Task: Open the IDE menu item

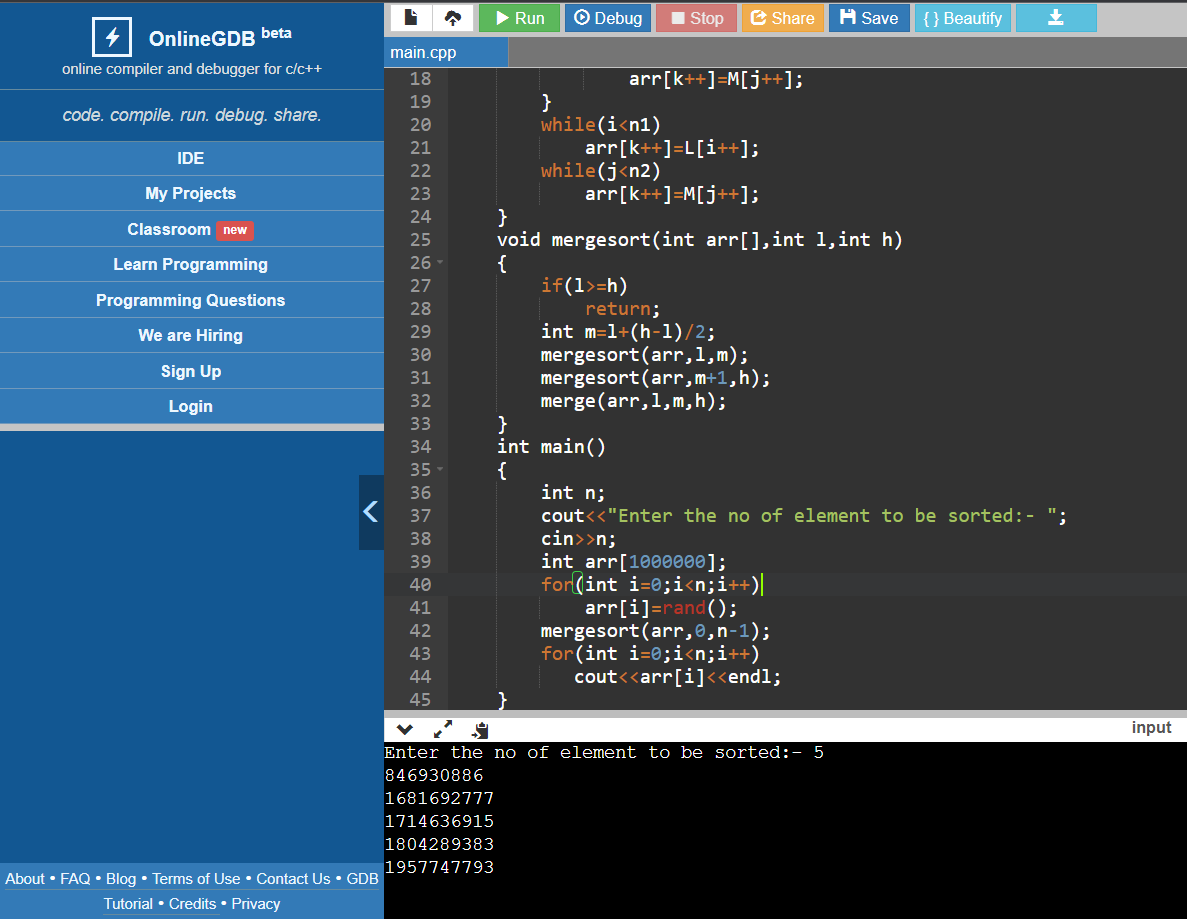Action: point(191,158)
